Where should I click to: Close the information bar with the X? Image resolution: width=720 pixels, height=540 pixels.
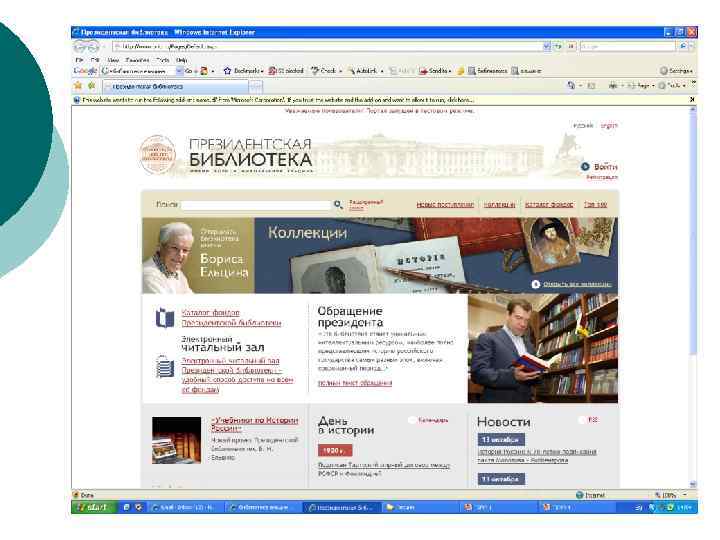(x=692, y=99)
